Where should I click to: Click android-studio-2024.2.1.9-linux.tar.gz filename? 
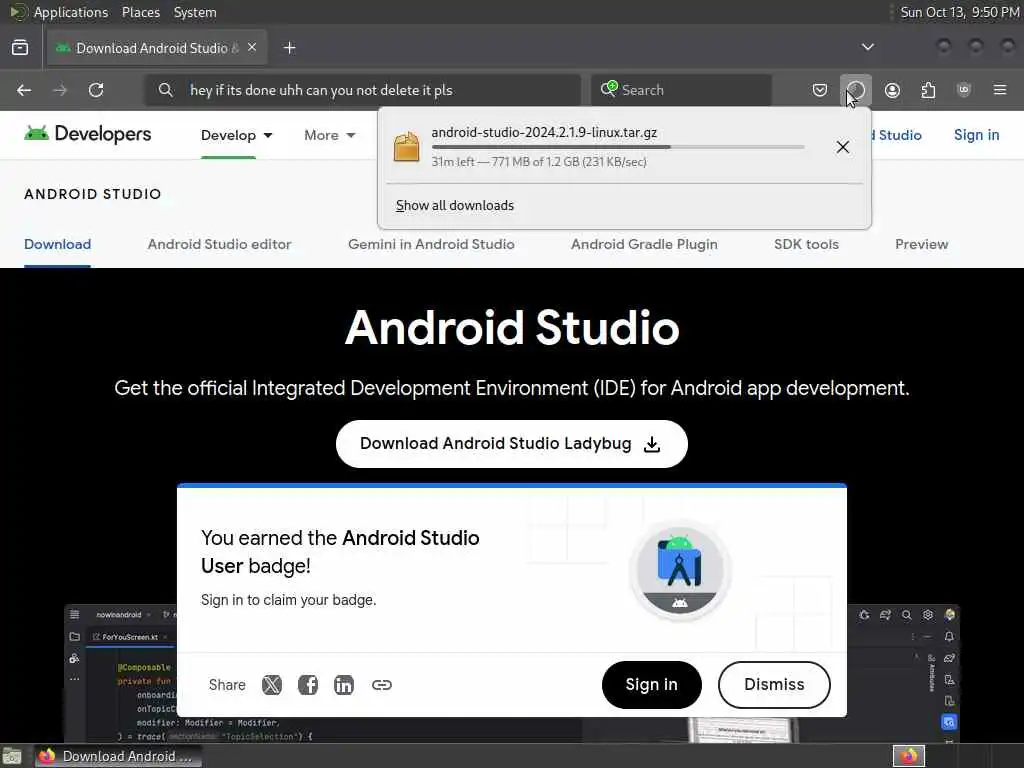coord(544,133)
